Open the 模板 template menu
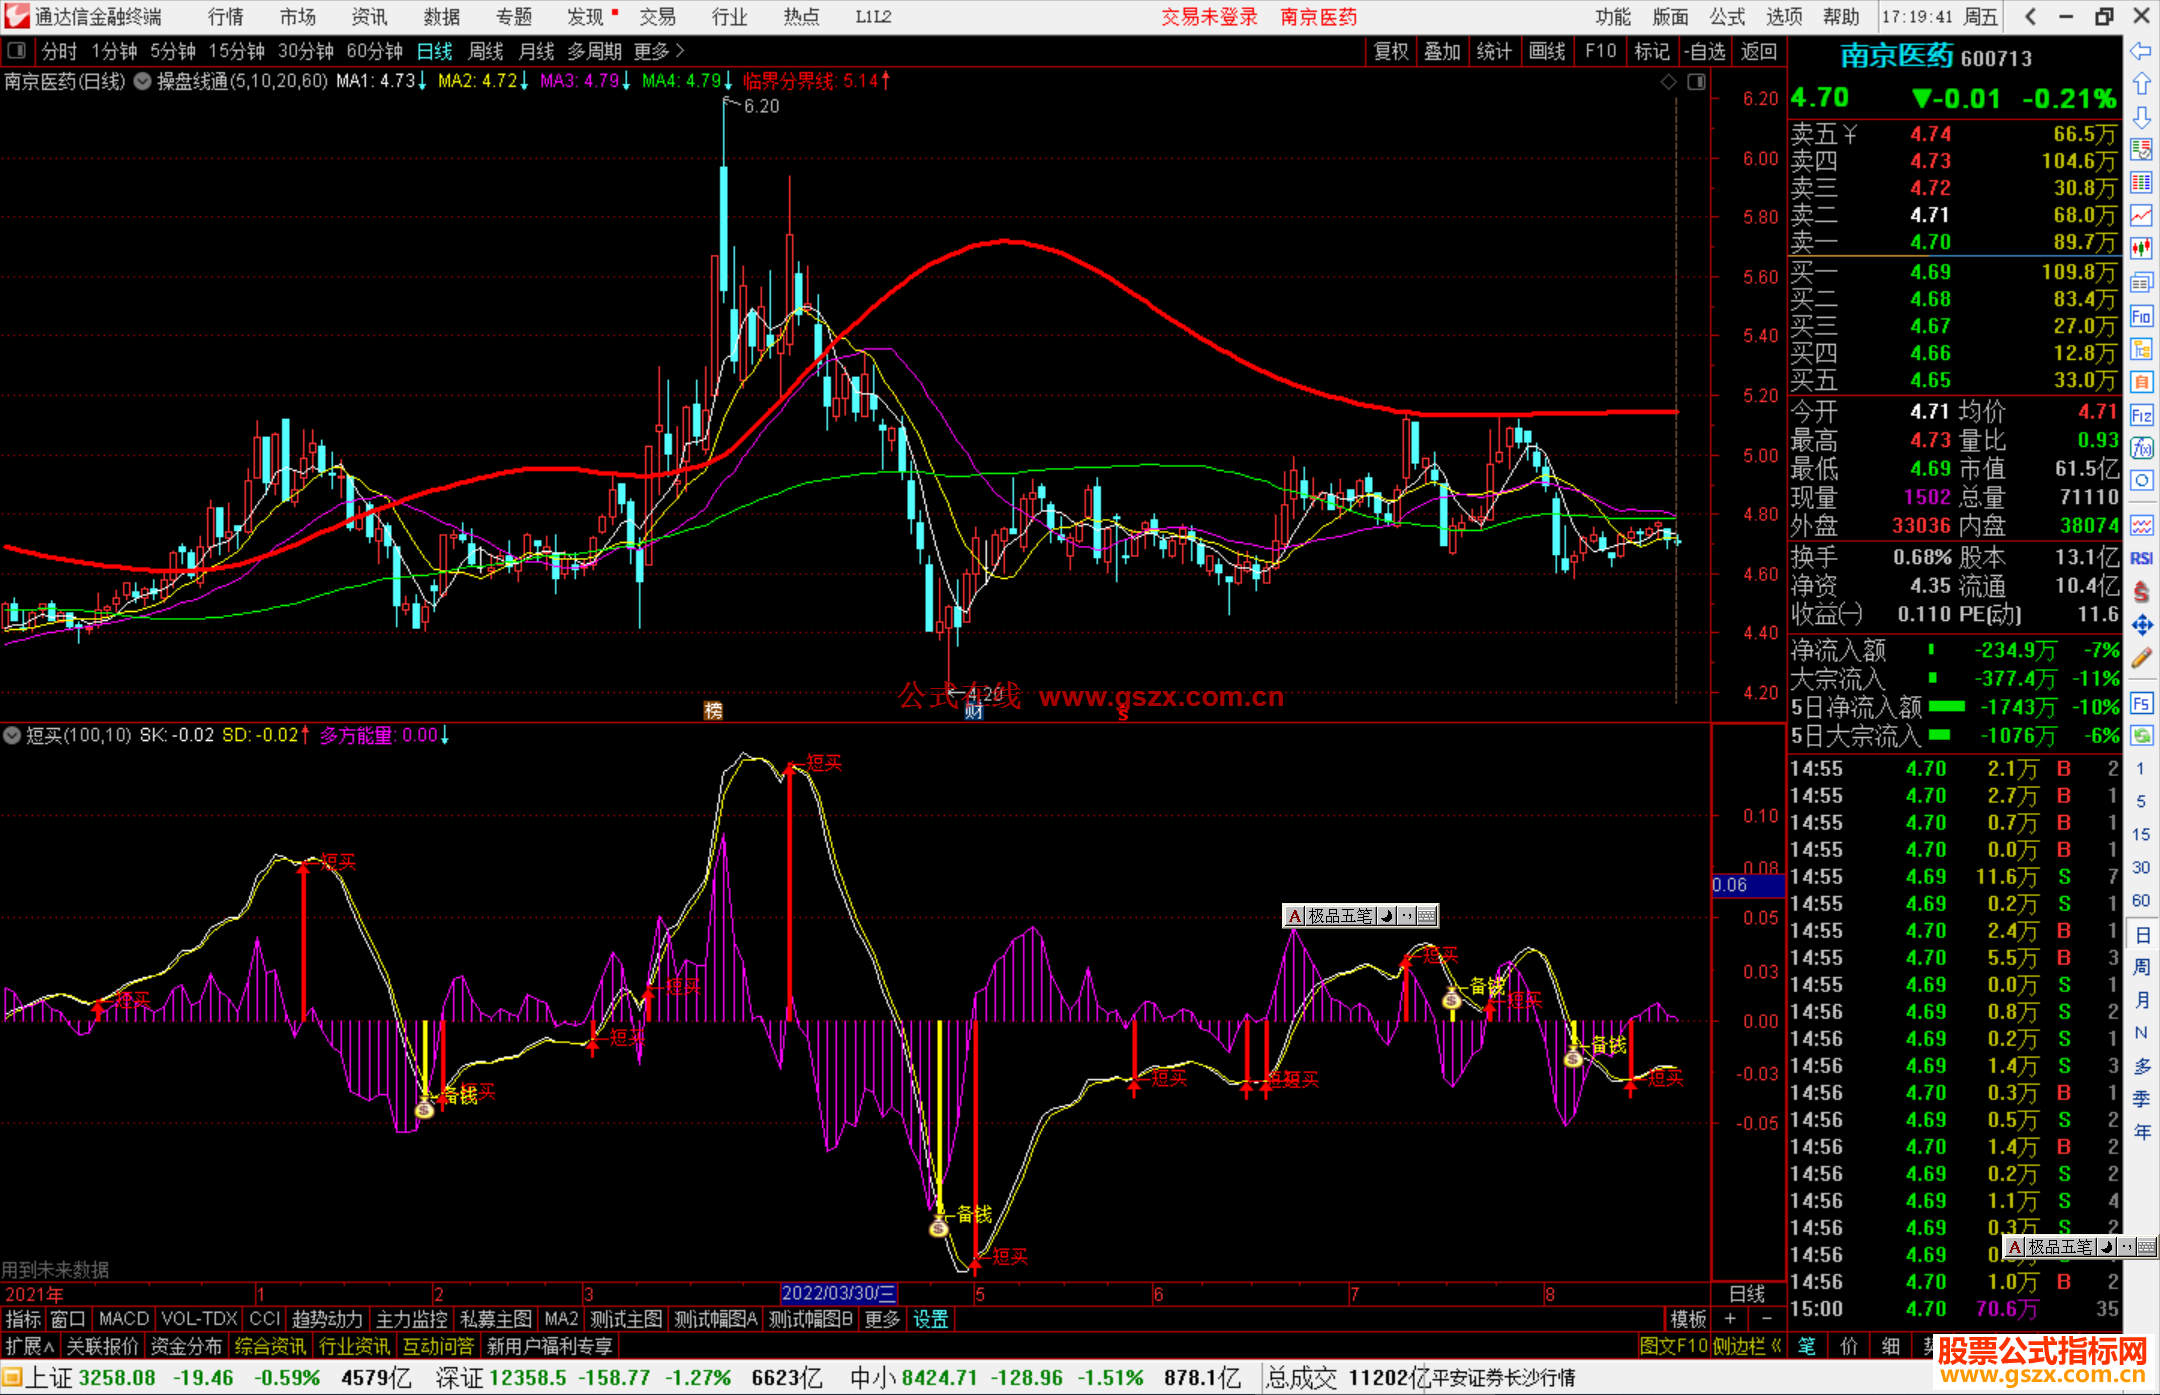Image resolution: width=2160 pixels, height=1395 pixels. pyautogui.click(x=1689, y=1319)
